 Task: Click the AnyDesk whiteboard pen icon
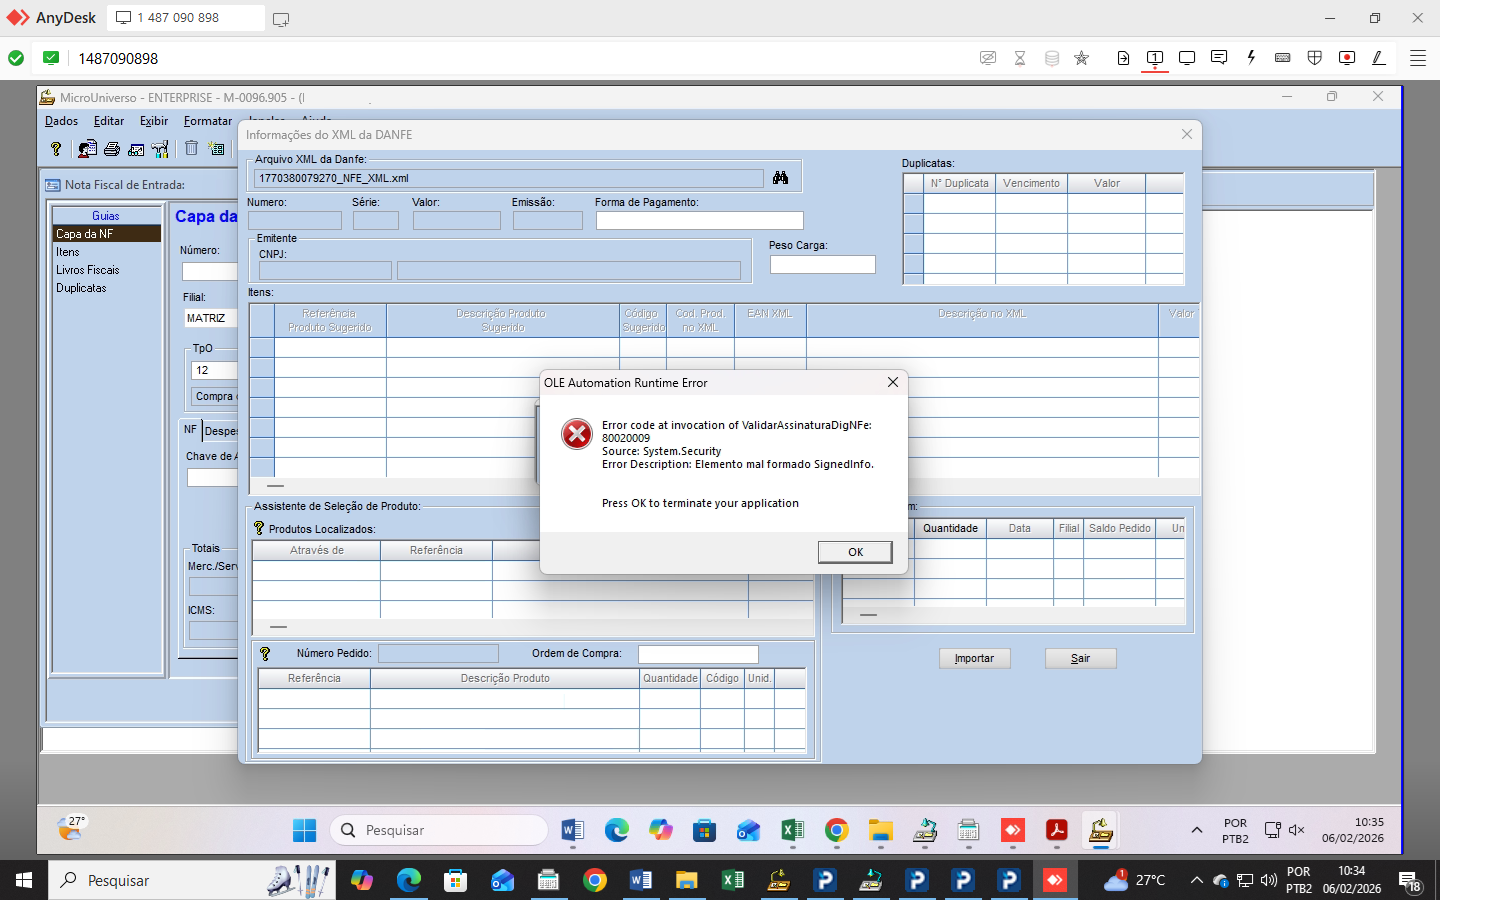point(1379,58)
